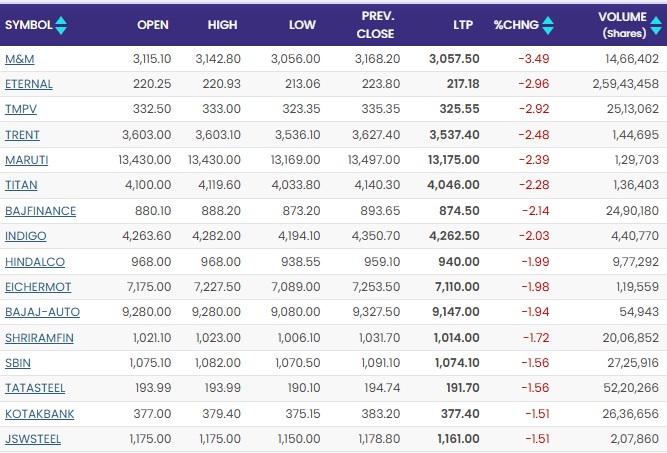Select the TATASTEEL stock link
The image size is (667, 453).
36,388
